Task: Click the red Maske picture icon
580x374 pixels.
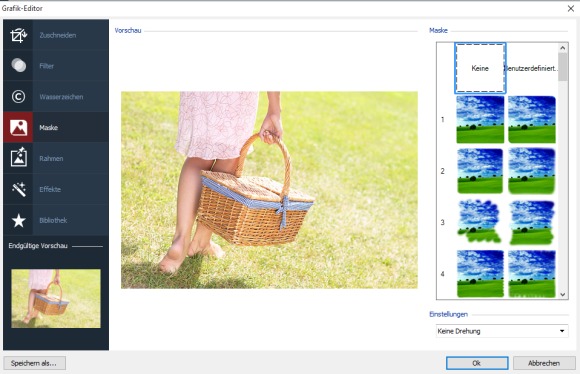Action: pyautogui.click(x=18, y=128)
